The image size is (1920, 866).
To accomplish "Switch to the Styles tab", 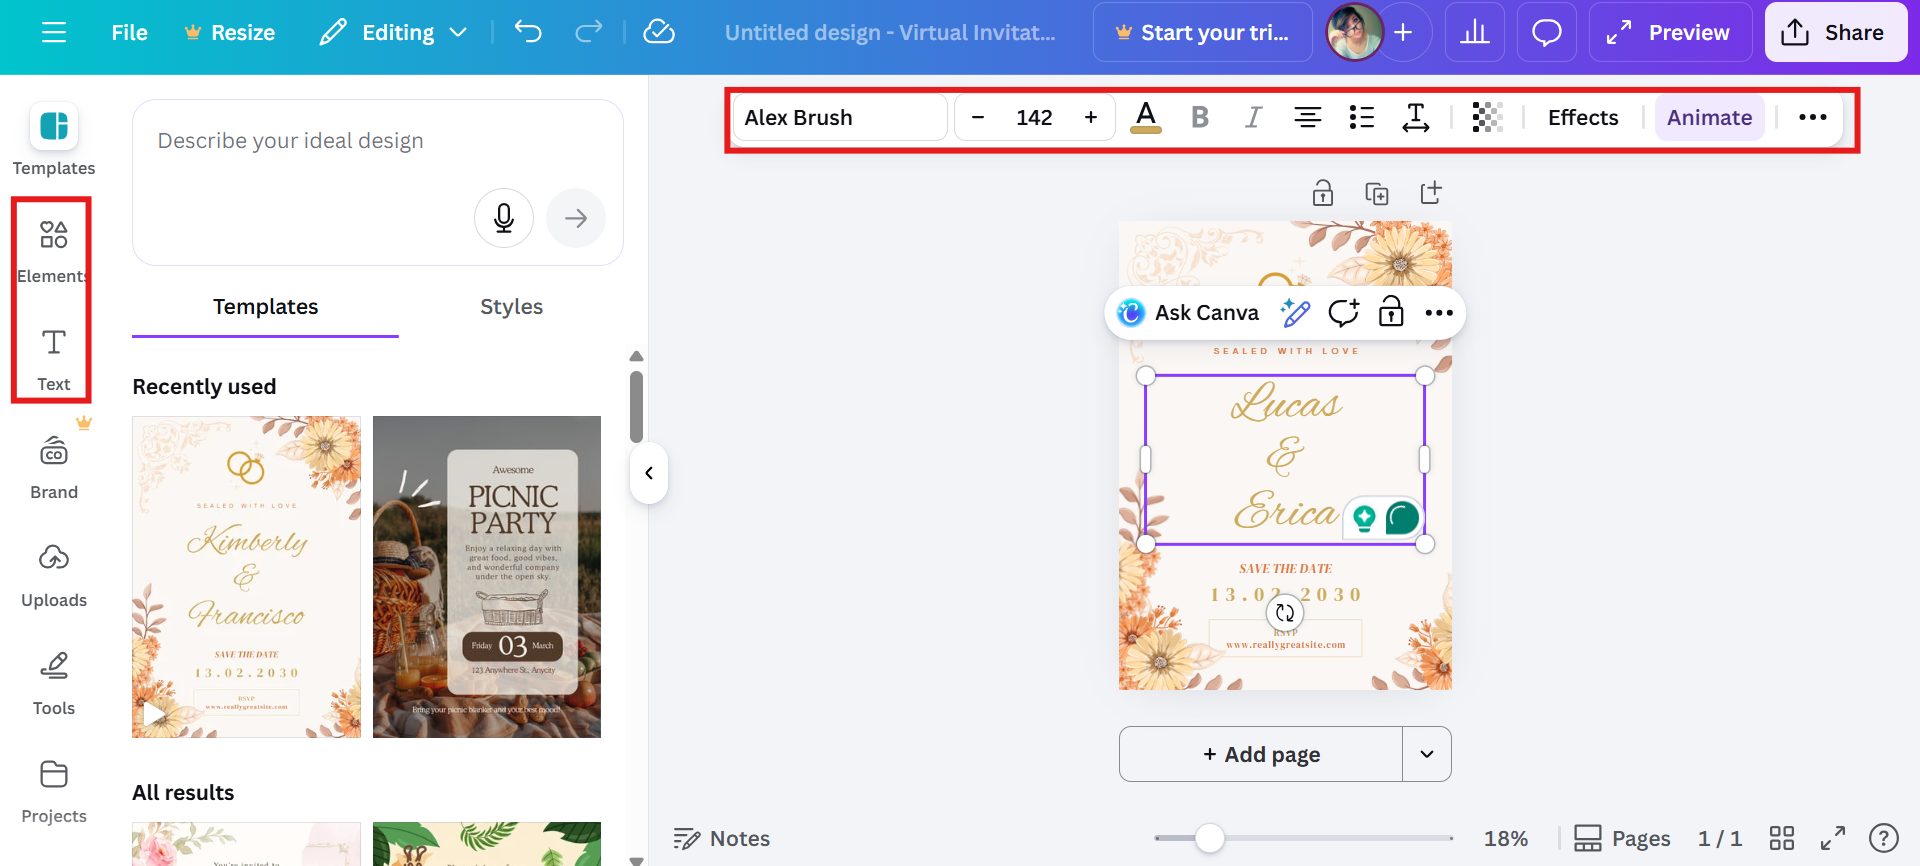I will pos(511,307).
